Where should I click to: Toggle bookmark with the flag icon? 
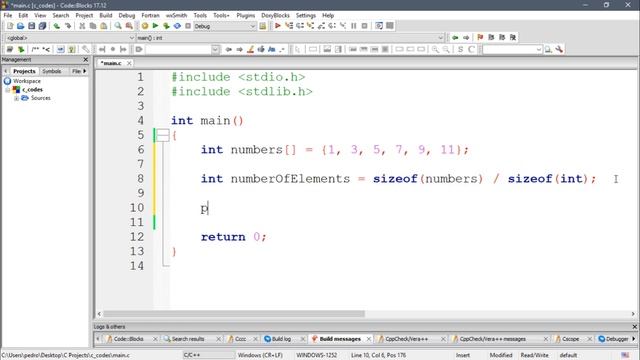click(480, 38)
